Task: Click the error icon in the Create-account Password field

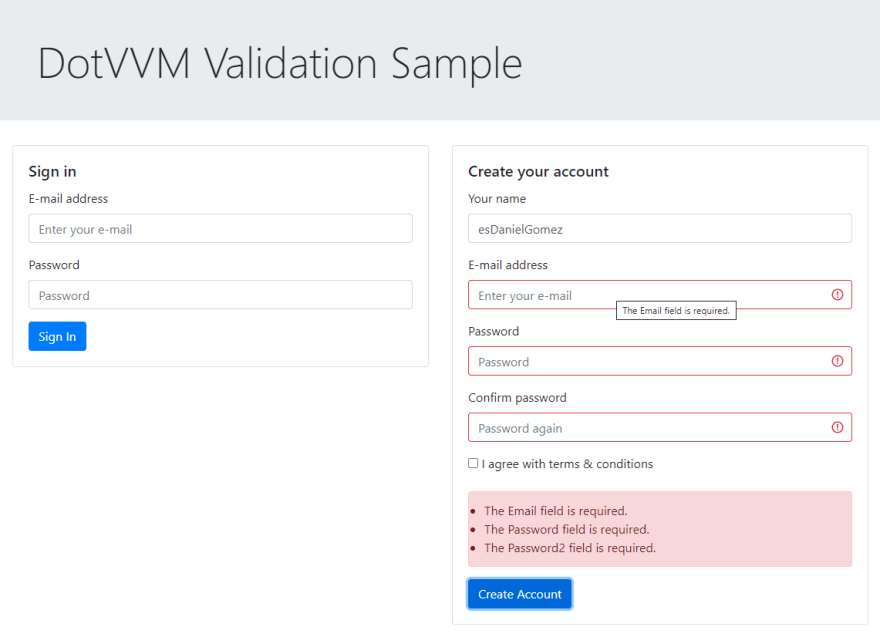Action: 837,361
